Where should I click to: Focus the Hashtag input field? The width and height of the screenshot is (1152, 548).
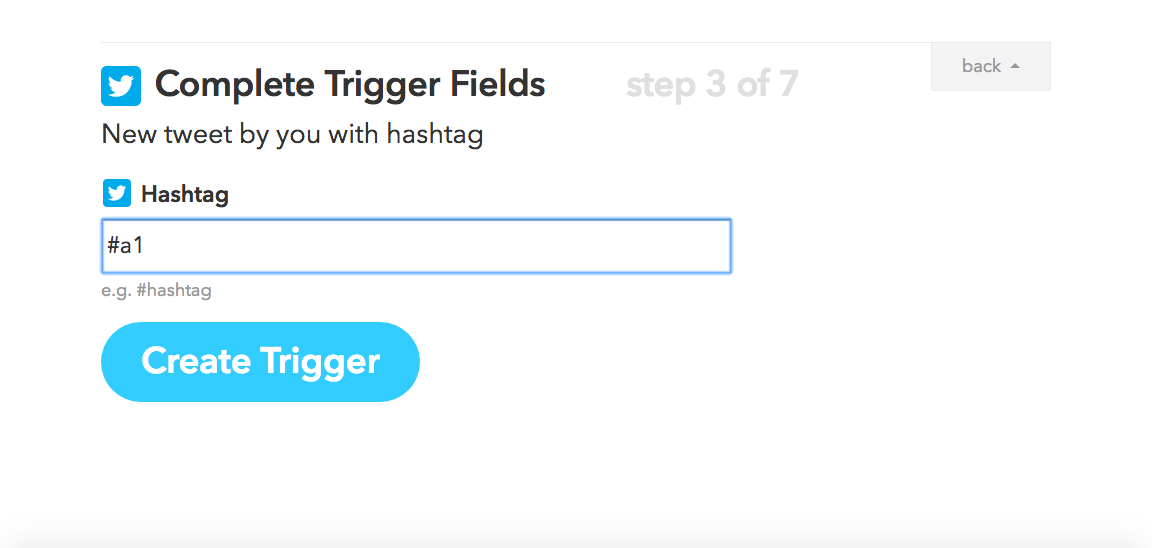(416, 246)
